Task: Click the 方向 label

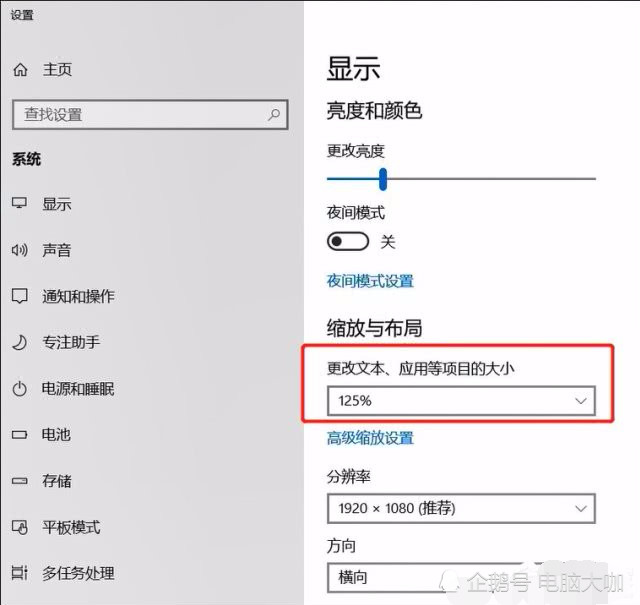Action: click(x=341, y=546)
